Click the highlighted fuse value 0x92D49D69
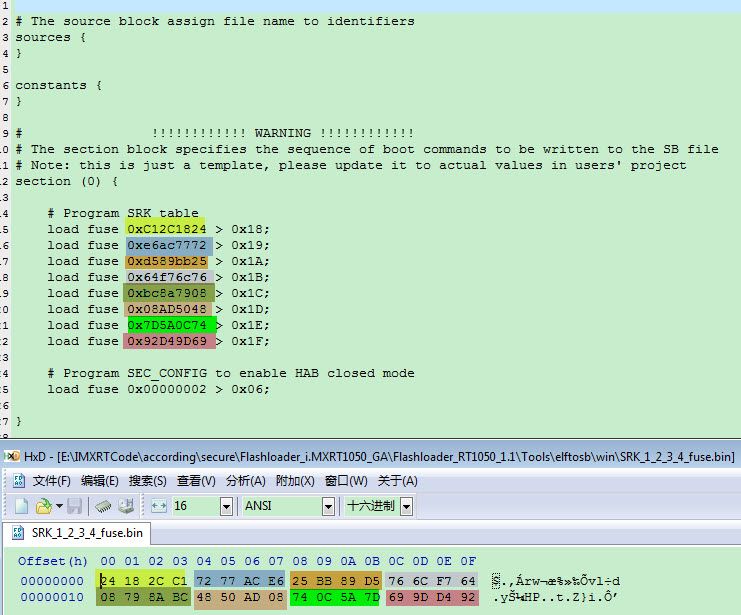Image resolution: width=741 pixels, height=615 pixels. click(166, 341)
